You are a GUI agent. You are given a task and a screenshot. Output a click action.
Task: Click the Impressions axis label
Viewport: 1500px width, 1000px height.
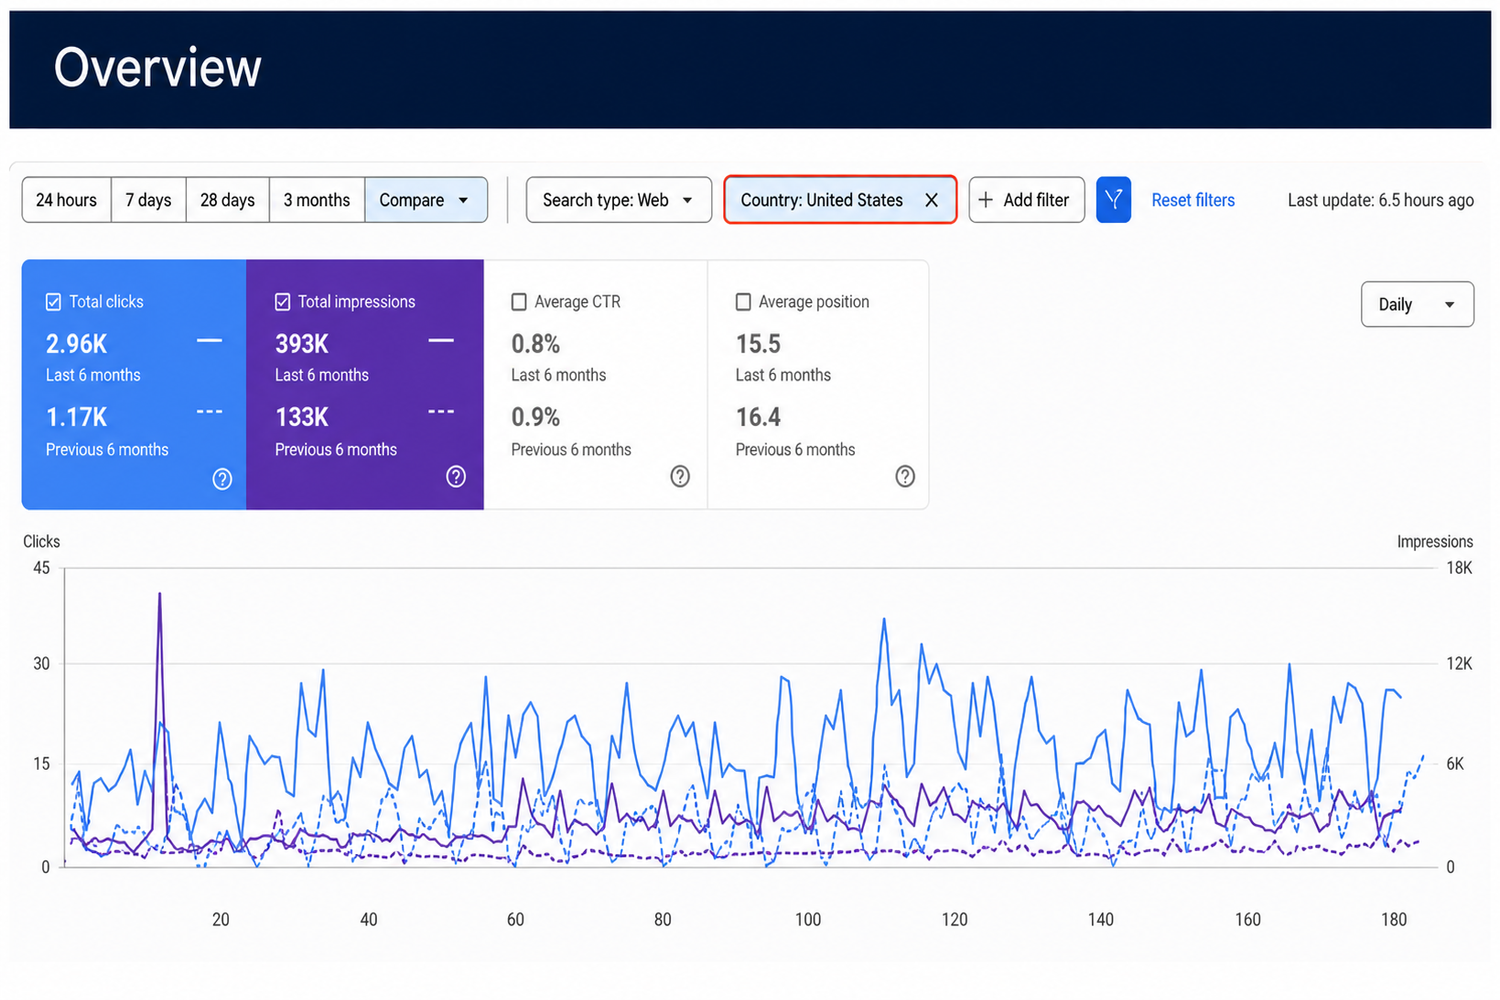1435,541
